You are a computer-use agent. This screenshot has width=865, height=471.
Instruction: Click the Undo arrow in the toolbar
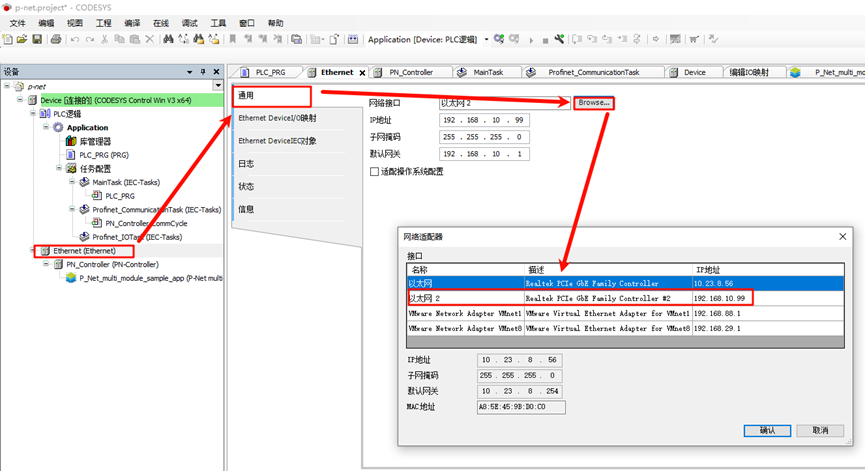tap(76, 39)
